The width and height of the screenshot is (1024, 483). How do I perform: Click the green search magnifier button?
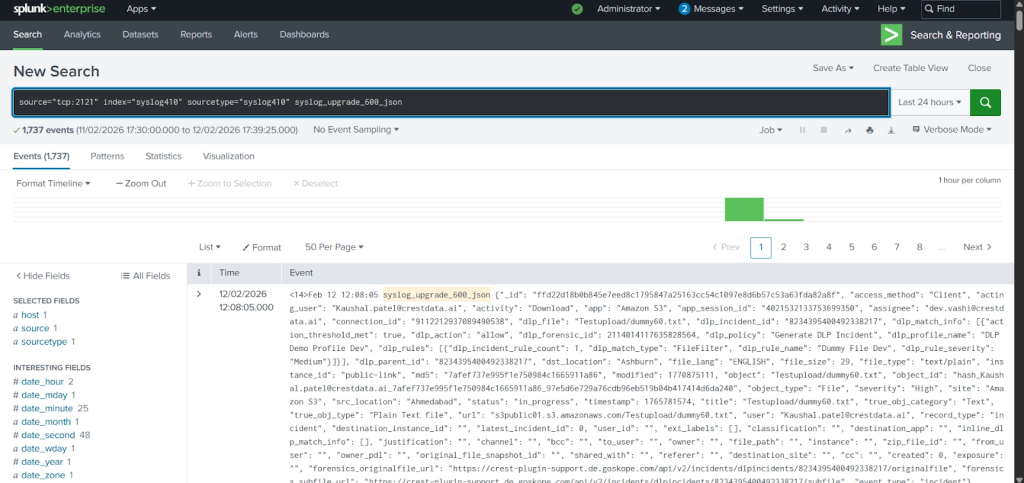pos(985,102)
